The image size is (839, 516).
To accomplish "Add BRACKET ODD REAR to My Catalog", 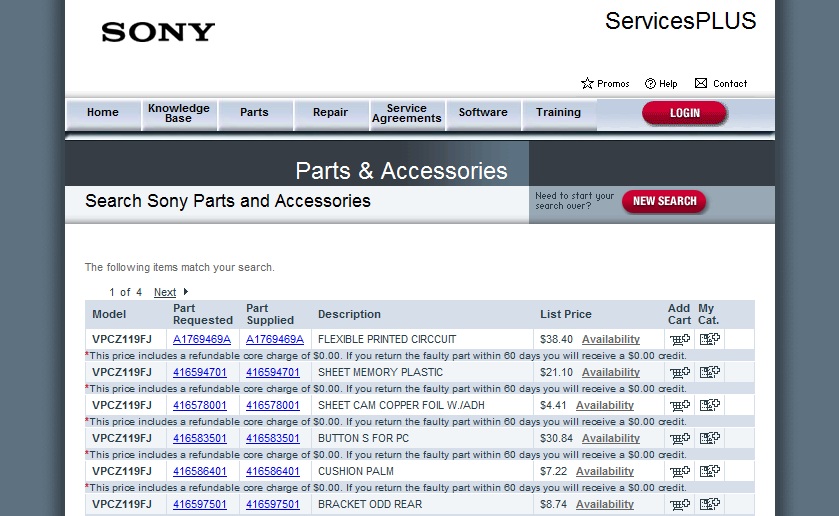I will click(x=710, y=504).
